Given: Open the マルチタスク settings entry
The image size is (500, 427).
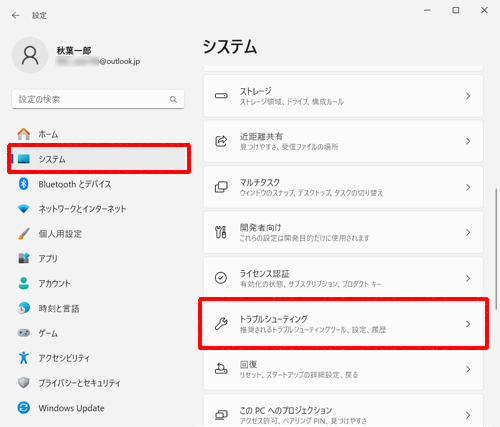Looking at the screenshot, I should tap(343, 187).
